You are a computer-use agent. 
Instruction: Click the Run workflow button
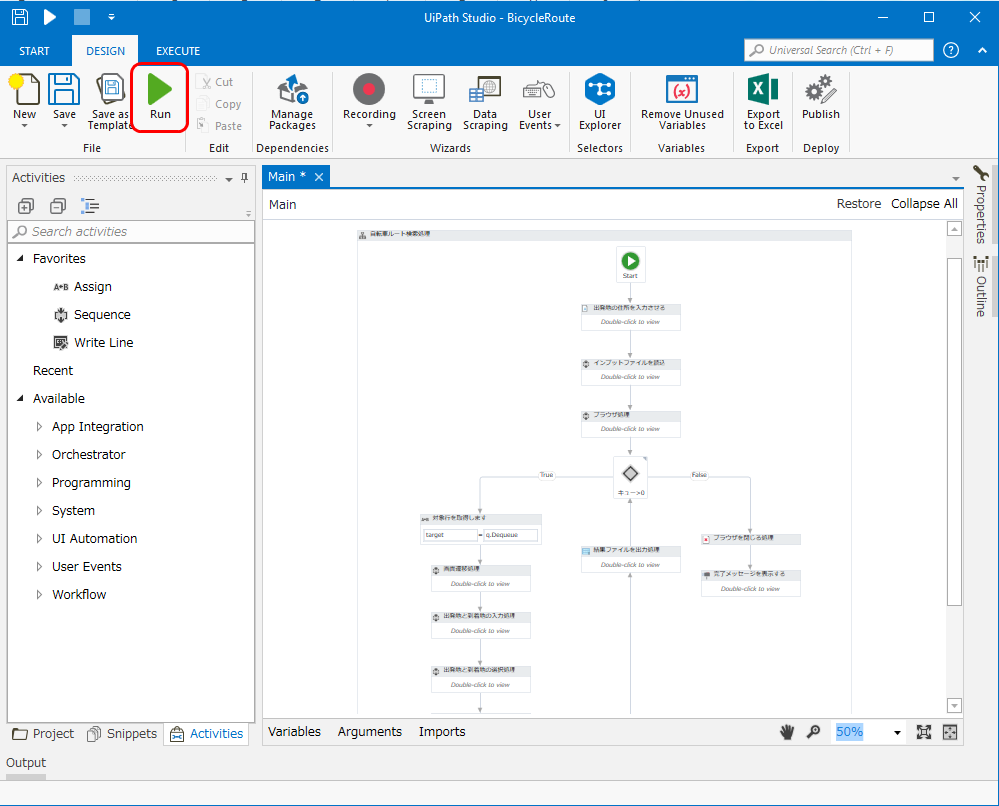160,97
